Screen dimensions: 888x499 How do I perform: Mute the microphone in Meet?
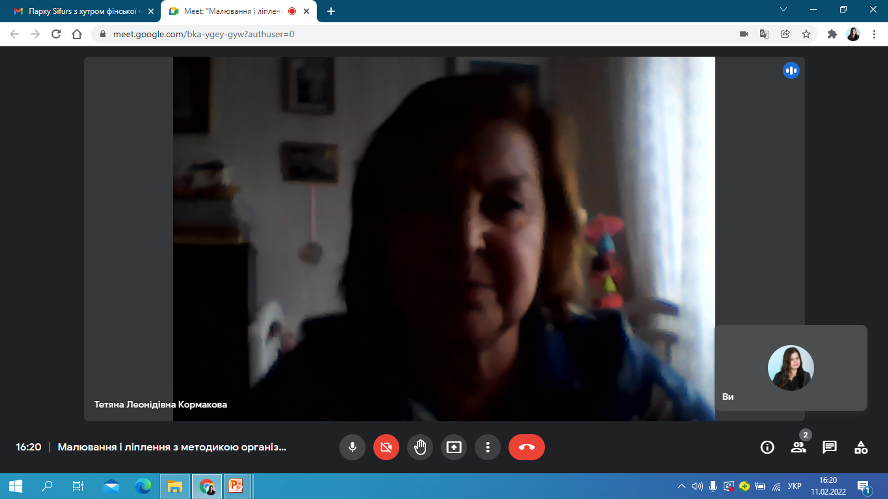coord(352,447)
